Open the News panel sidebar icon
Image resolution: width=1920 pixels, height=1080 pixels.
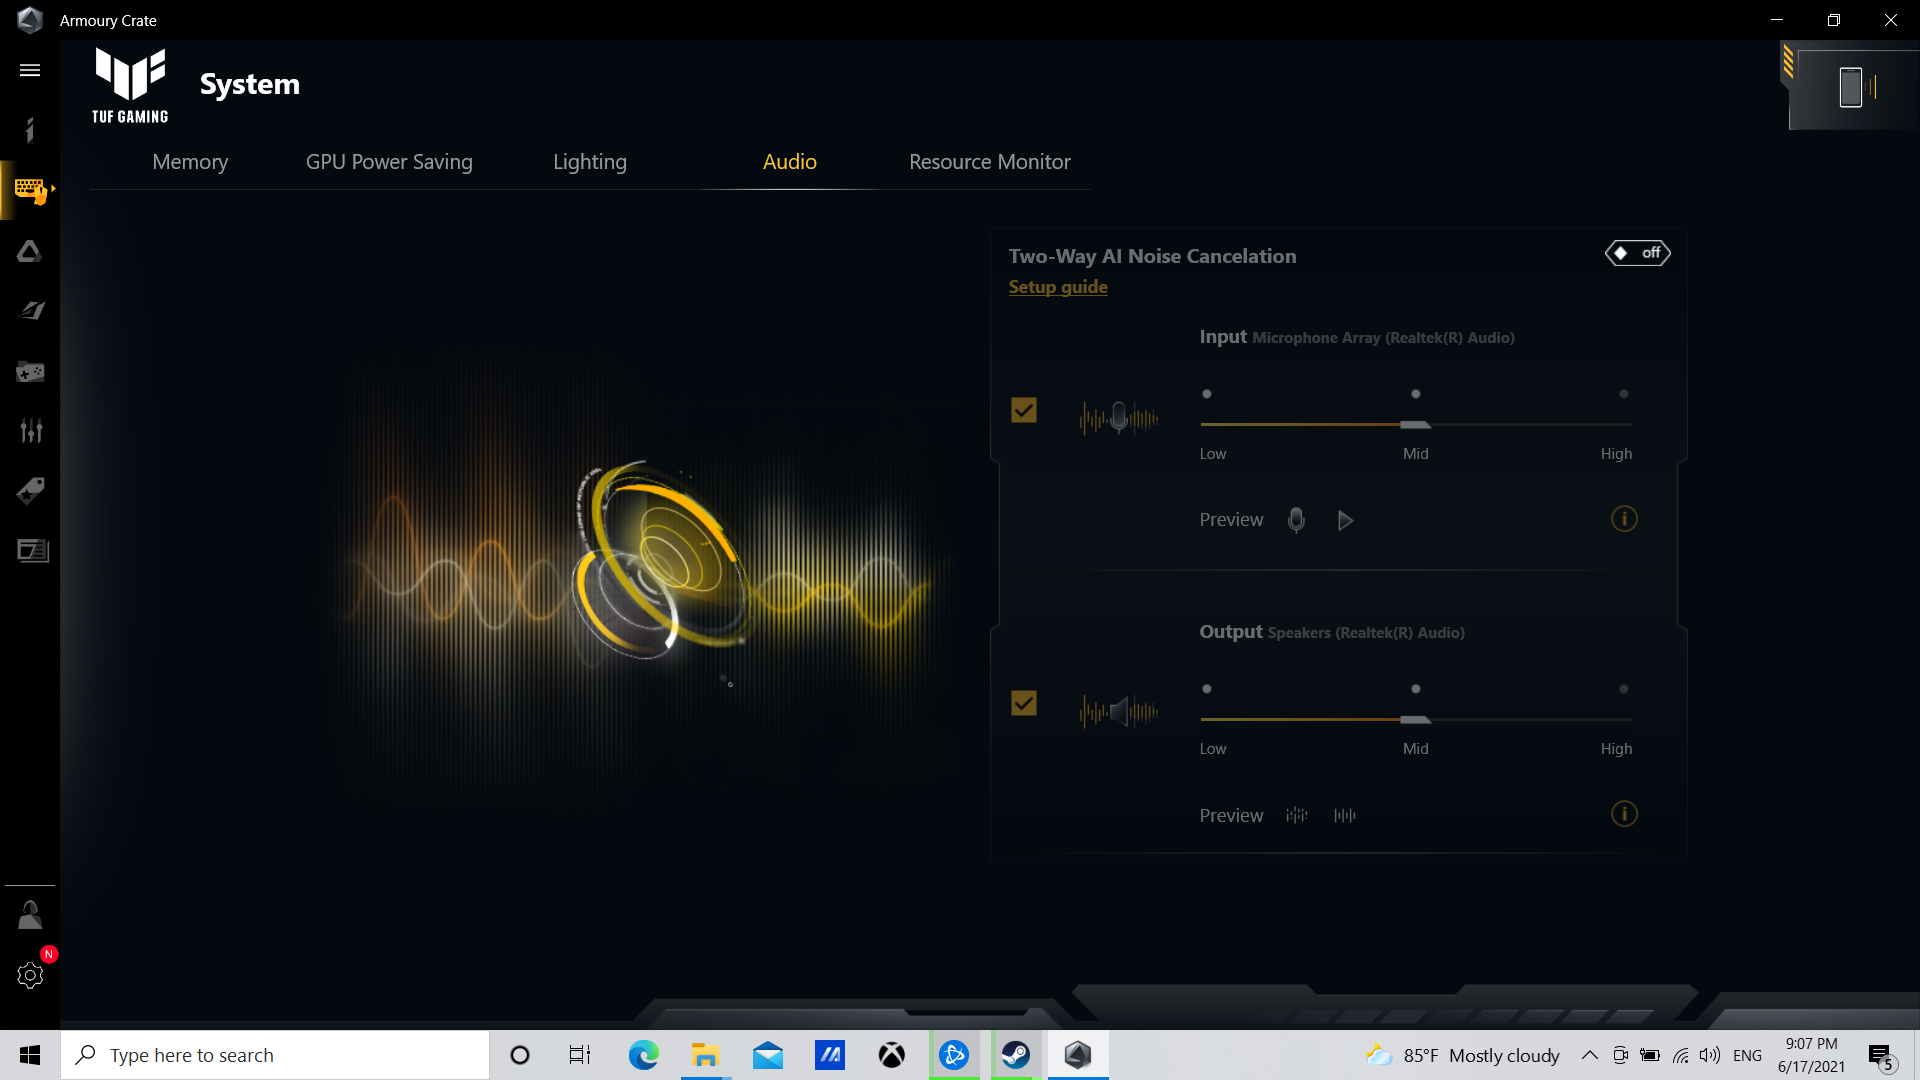pos(33,551)
